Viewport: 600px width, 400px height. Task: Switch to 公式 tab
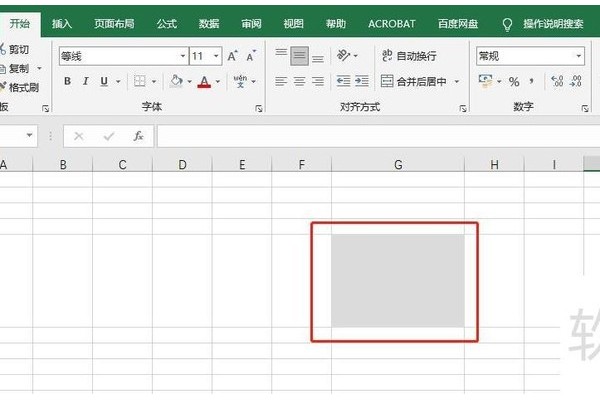(166, 24)
